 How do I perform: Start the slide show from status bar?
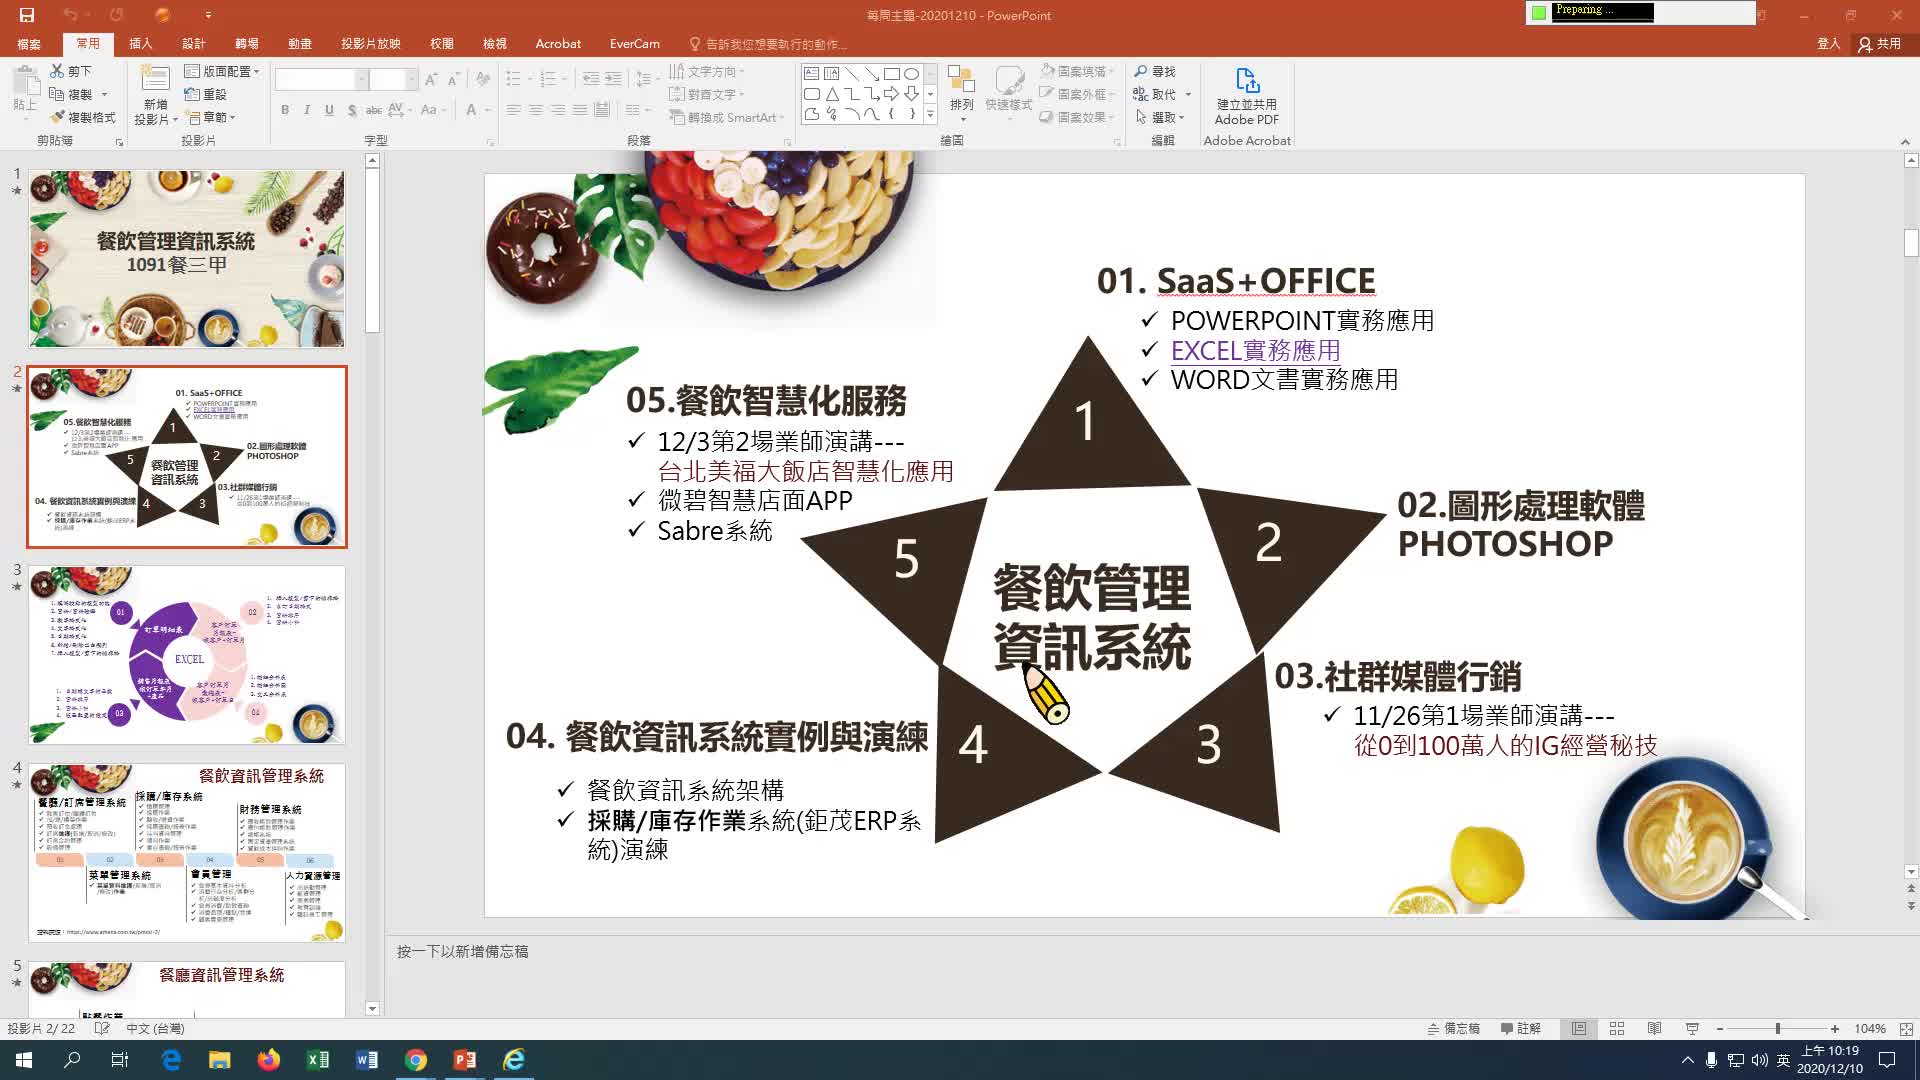tap(1692, 1029)
